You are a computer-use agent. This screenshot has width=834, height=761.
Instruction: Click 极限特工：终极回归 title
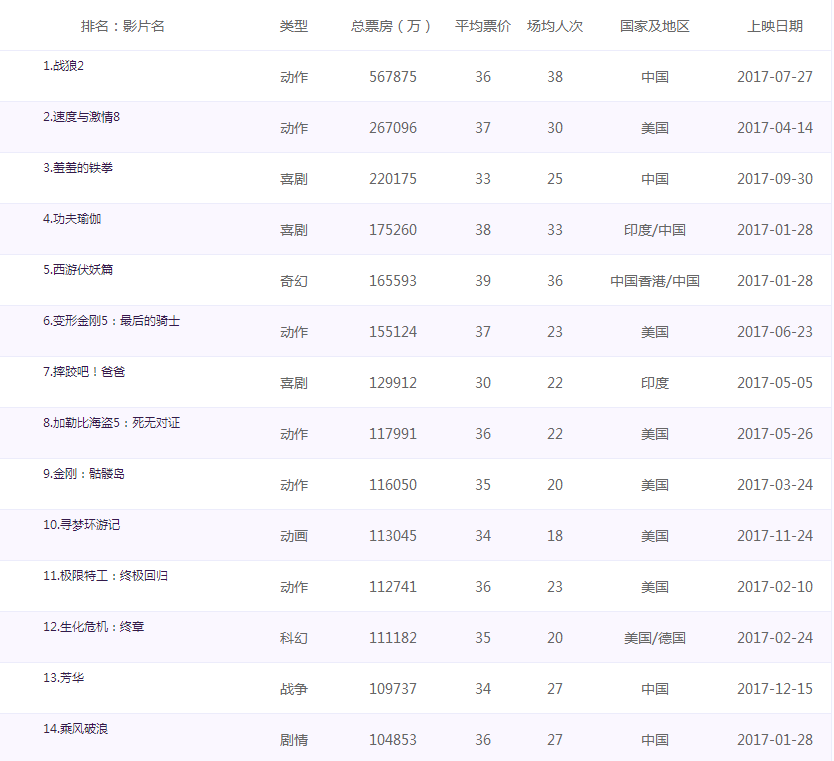pyautogui.click(x=105, y=576)
